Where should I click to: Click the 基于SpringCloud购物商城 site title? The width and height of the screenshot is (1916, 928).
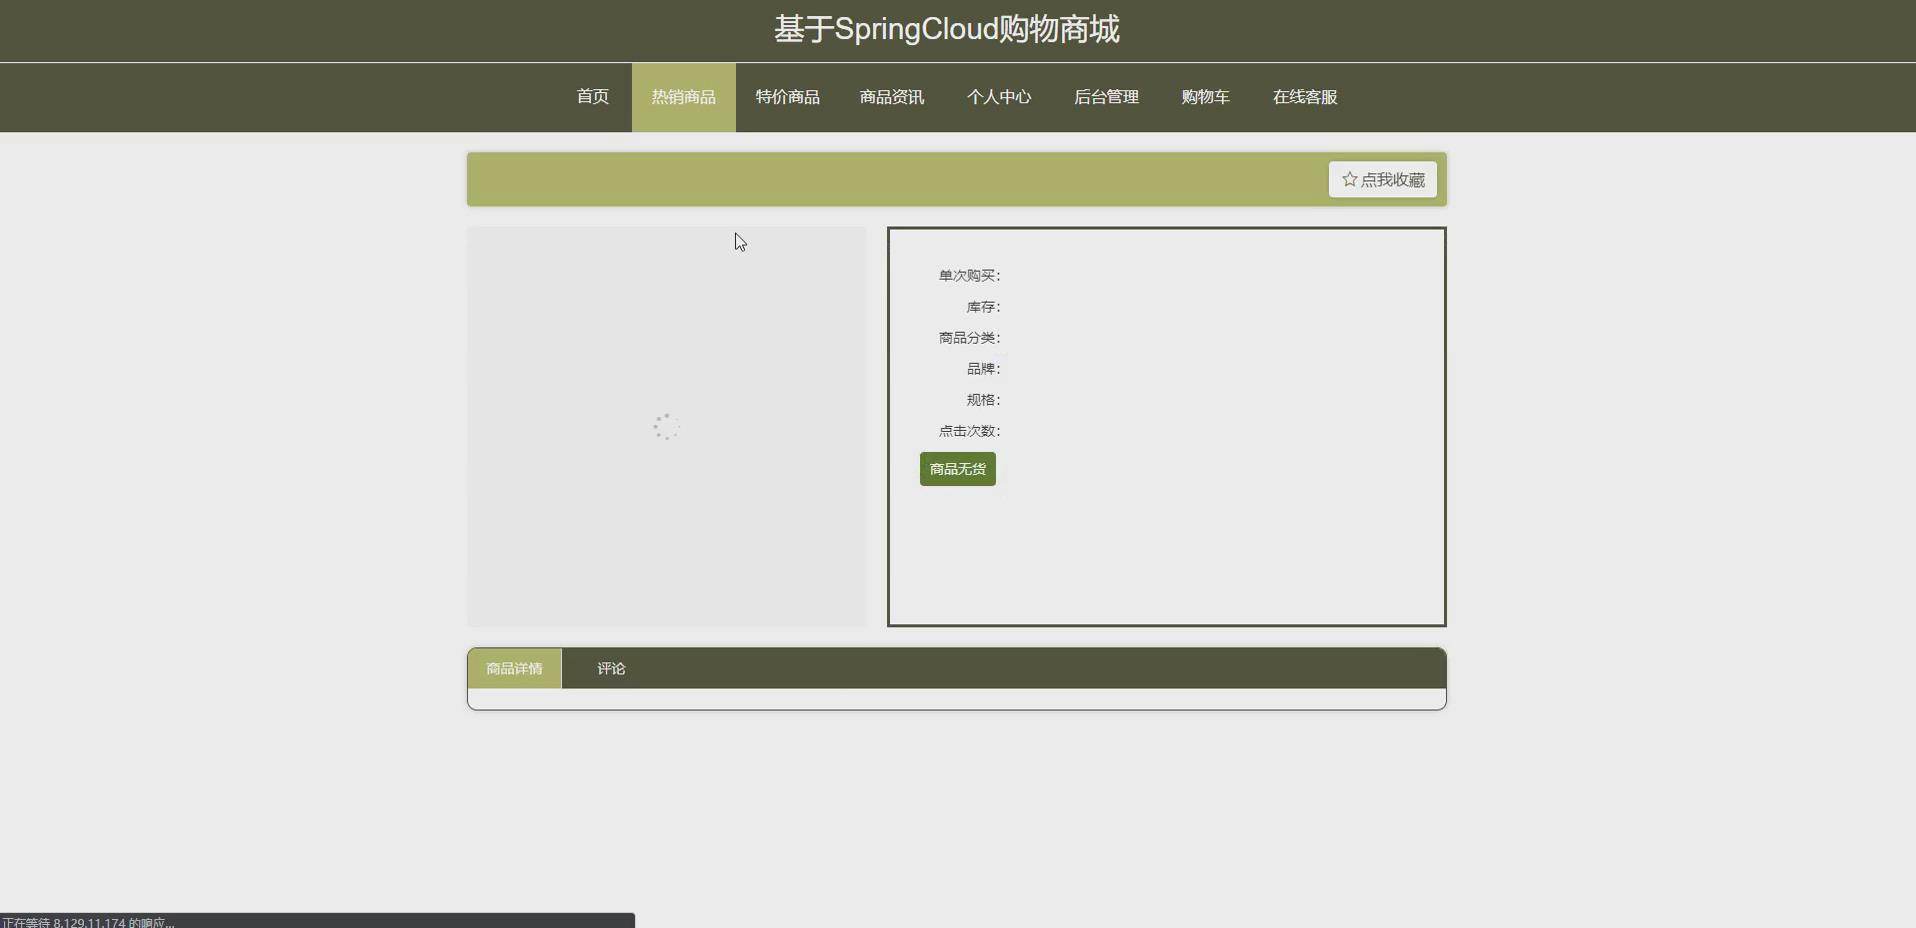[947, 29]
